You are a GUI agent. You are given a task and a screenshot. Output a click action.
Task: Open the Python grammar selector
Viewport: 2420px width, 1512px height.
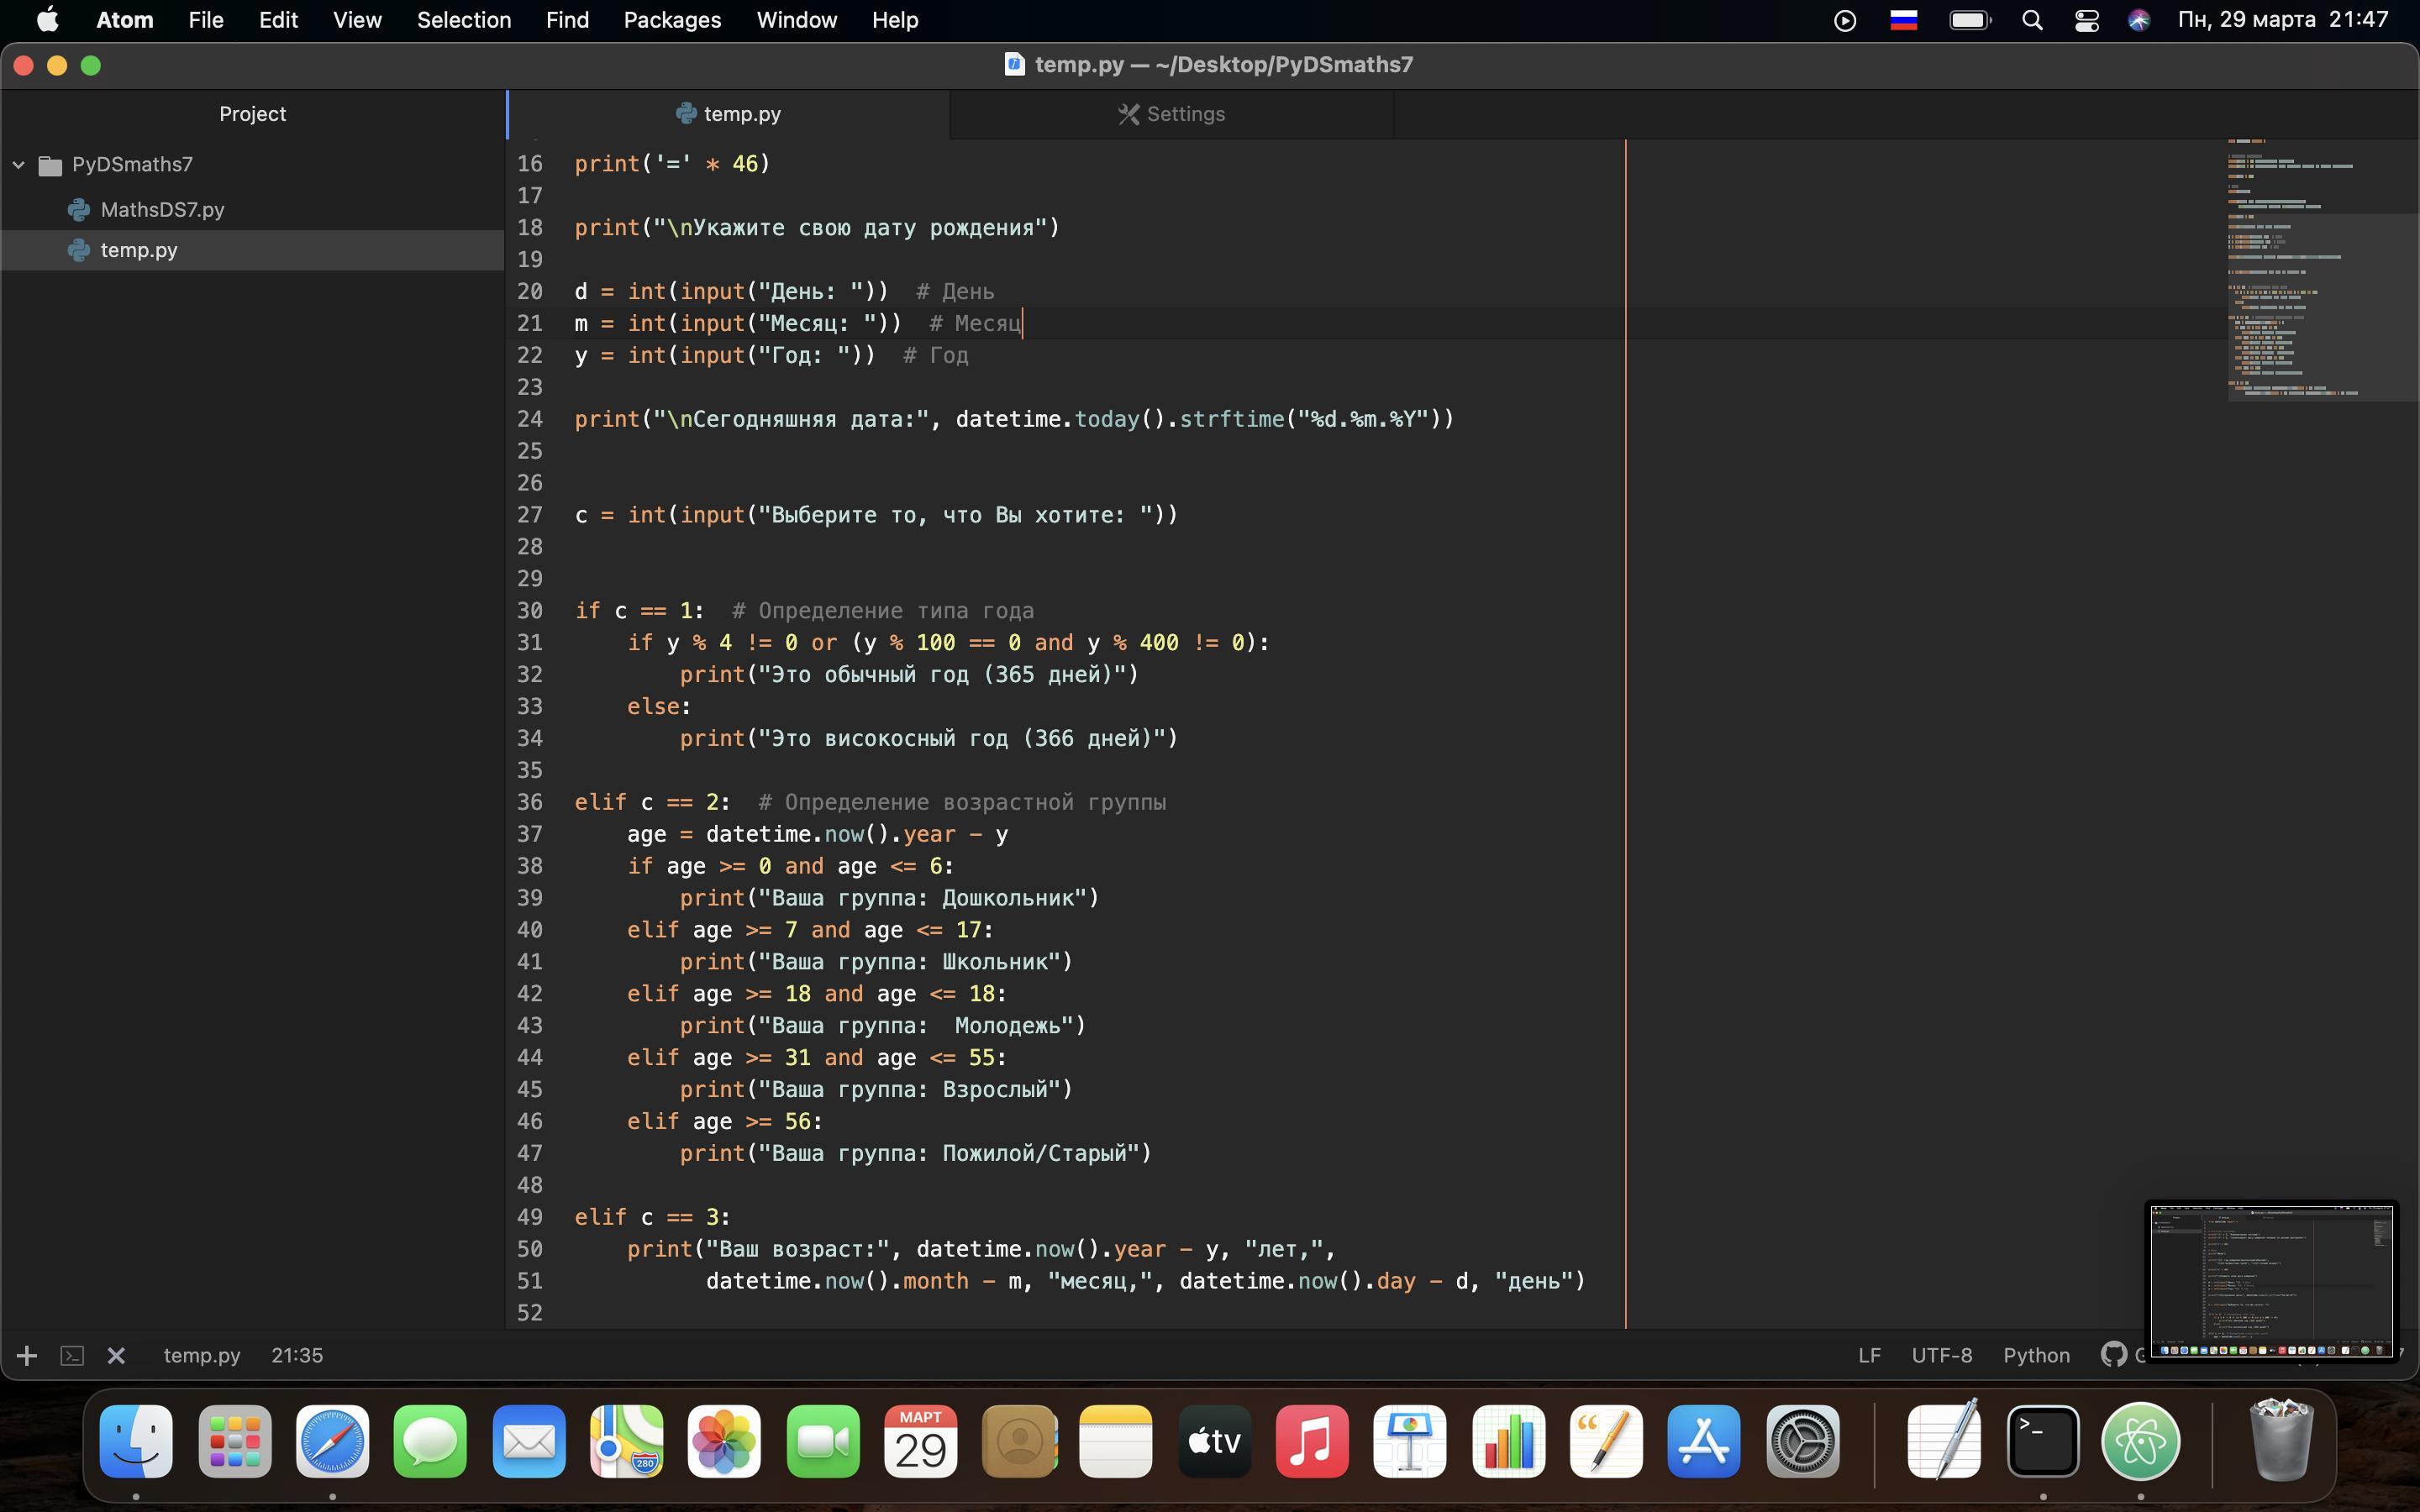click(x=2036, y=1355)
